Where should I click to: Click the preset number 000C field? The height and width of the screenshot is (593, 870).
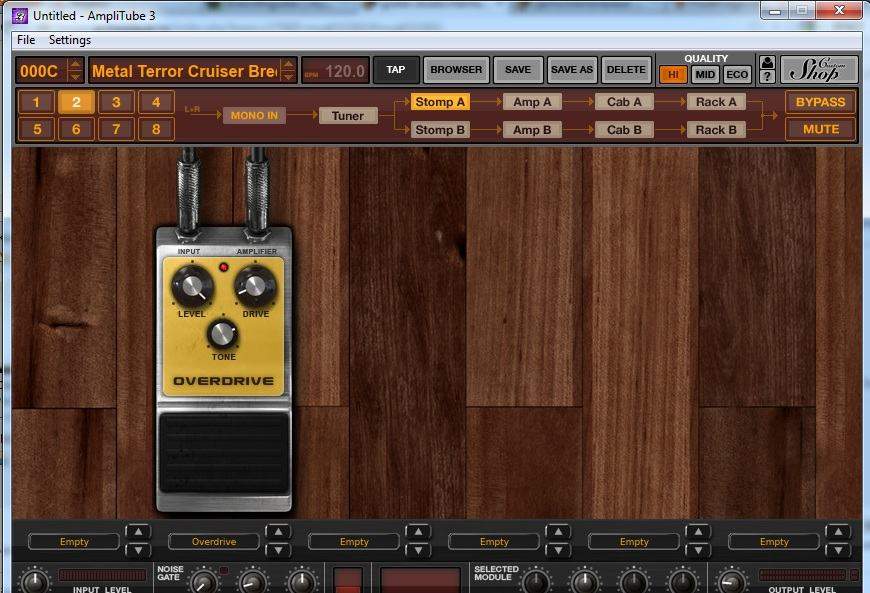click(40, 71)
